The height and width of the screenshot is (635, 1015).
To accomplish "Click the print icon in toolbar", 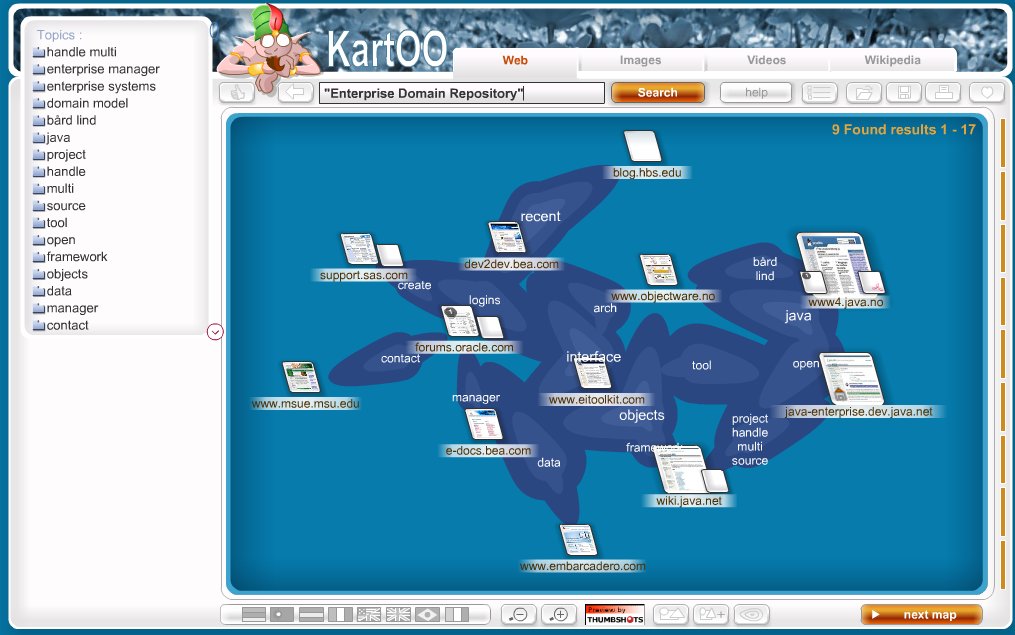I will click(942, 93).
